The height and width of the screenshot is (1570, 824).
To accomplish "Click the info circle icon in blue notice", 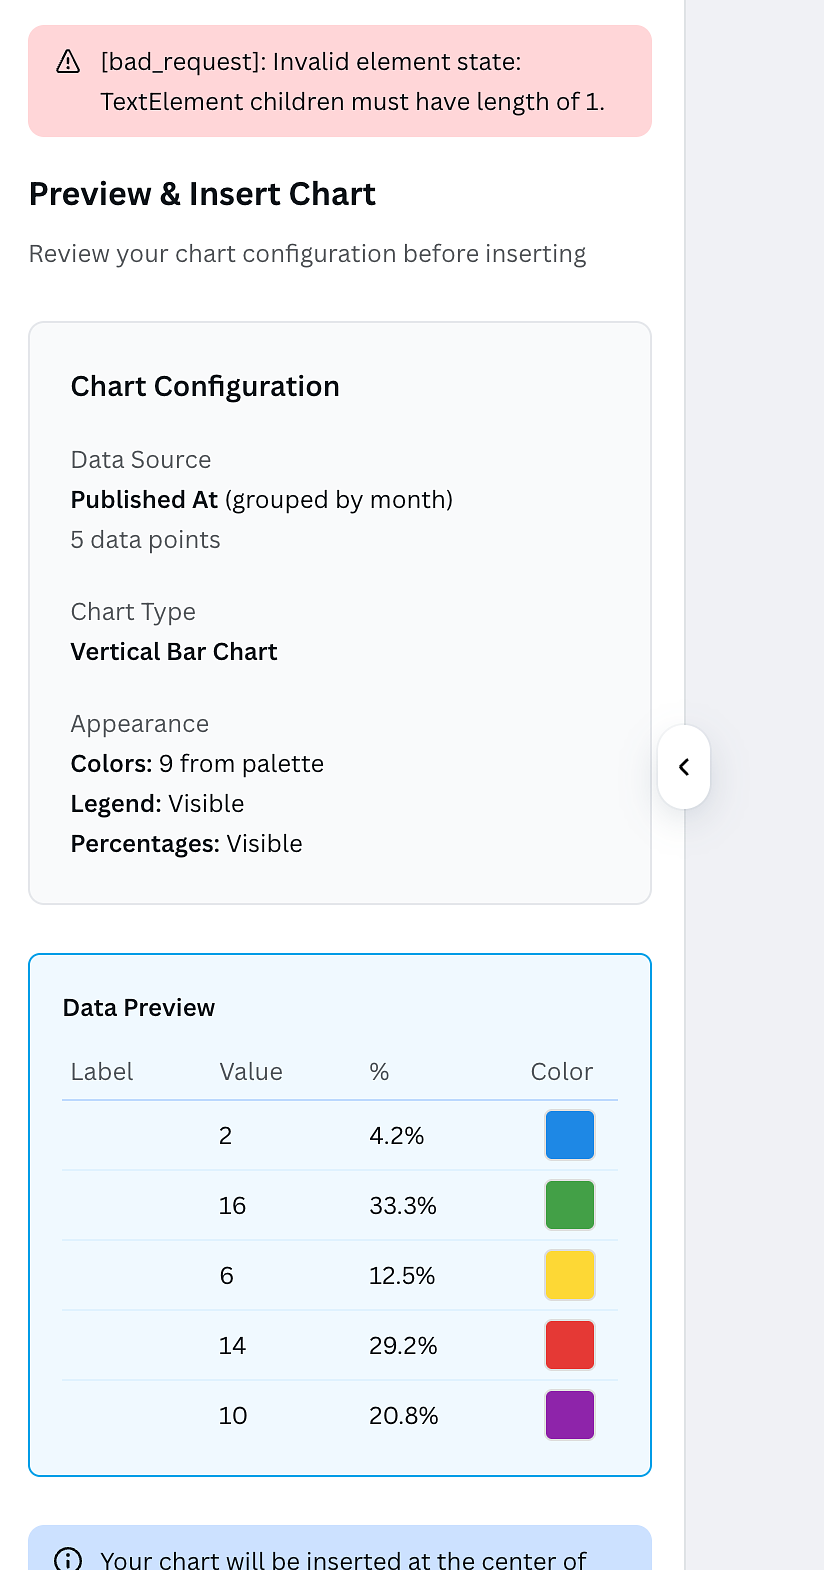I will (67, 1559).
